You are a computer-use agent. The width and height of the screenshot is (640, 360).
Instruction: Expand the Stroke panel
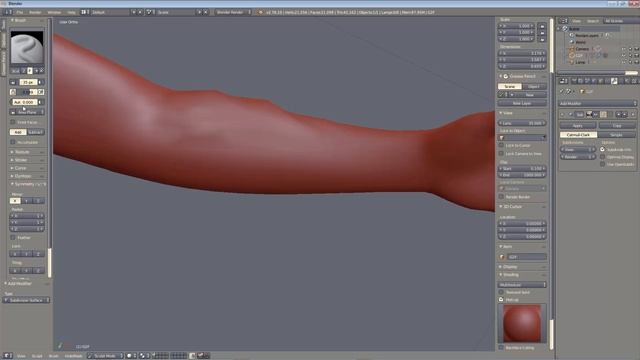pyautogui.click(x=21, y=160)
